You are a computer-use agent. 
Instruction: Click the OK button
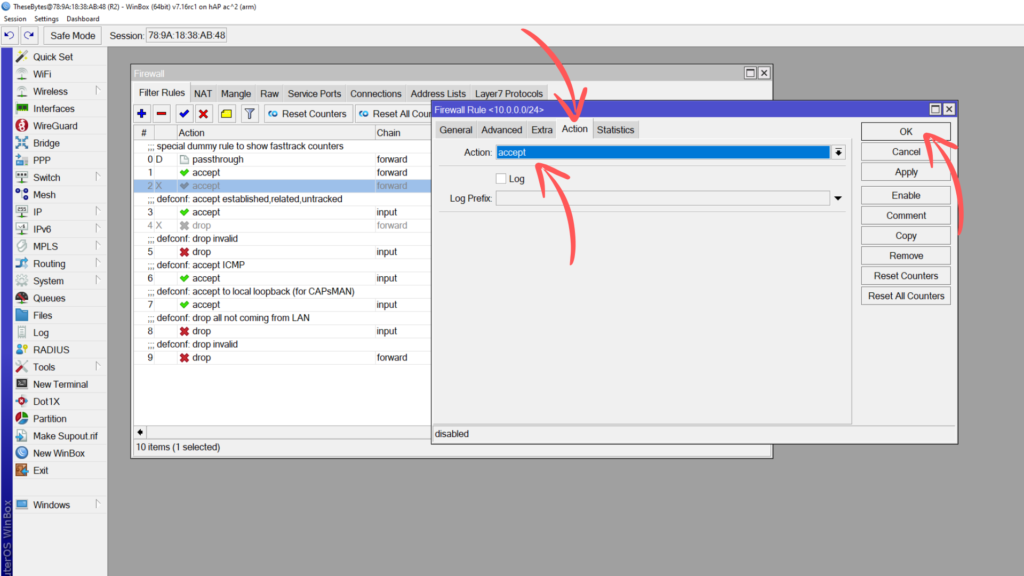(905, 132)
